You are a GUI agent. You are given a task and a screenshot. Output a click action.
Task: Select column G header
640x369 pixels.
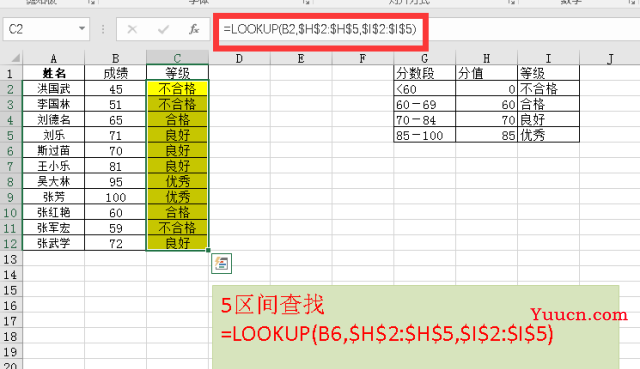coord(424,58)
